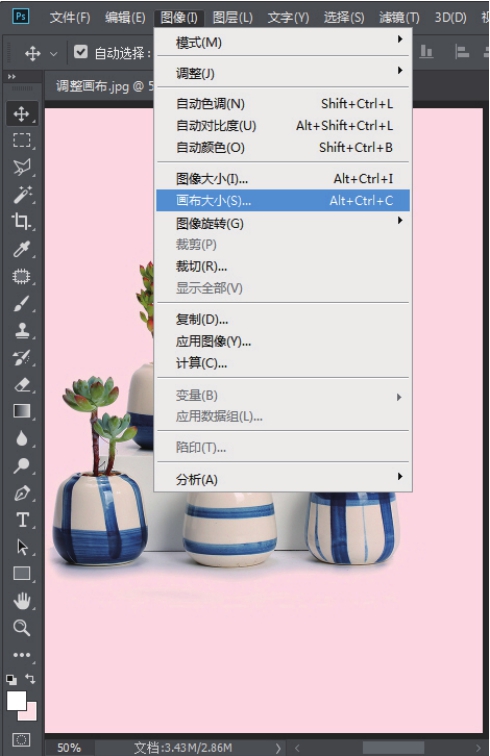Expand the 模式(M) submenu
Screen dimensions: 490x756
pos(283,42)
